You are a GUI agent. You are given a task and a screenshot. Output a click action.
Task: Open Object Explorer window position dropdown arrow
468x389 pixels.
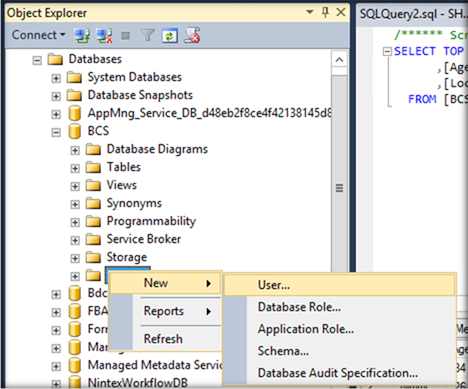click(310, 12)
